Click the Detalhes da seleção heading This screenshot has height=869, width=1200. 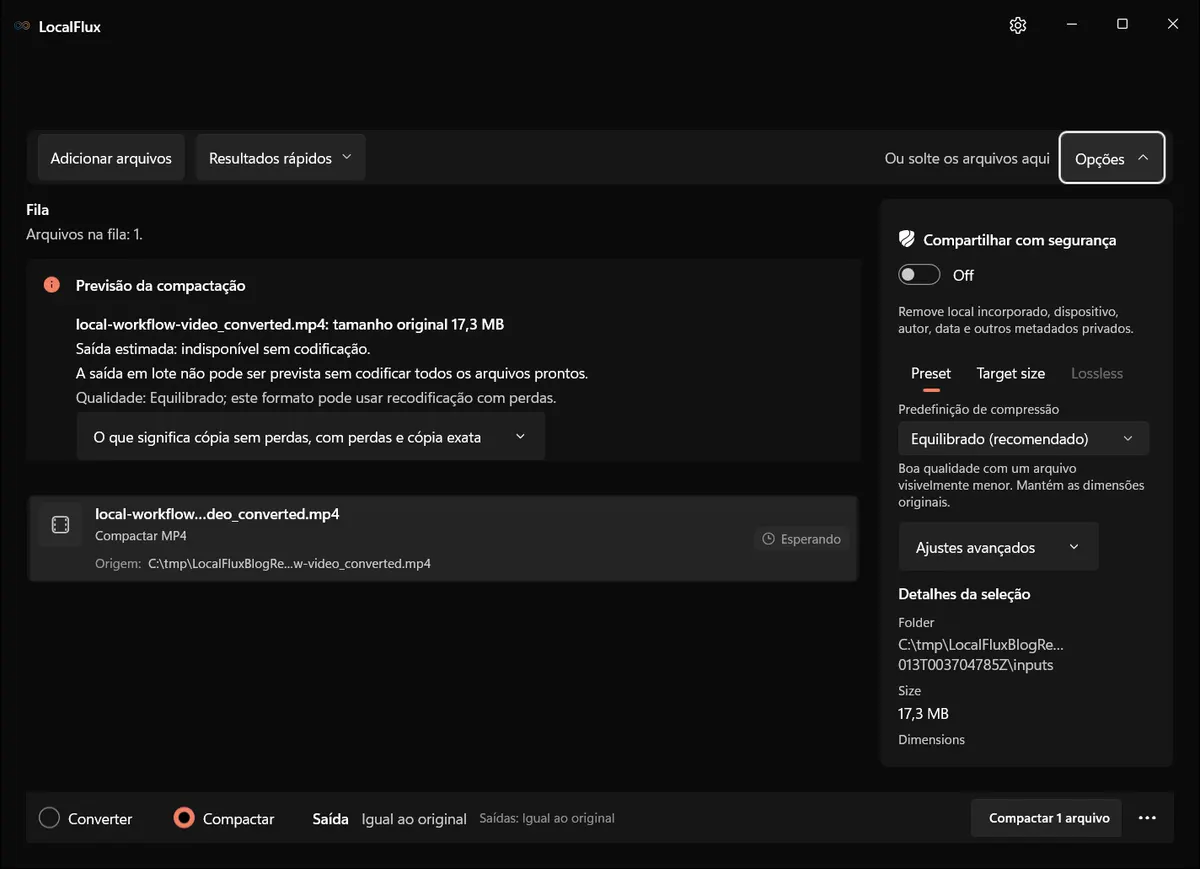(964, 594)
